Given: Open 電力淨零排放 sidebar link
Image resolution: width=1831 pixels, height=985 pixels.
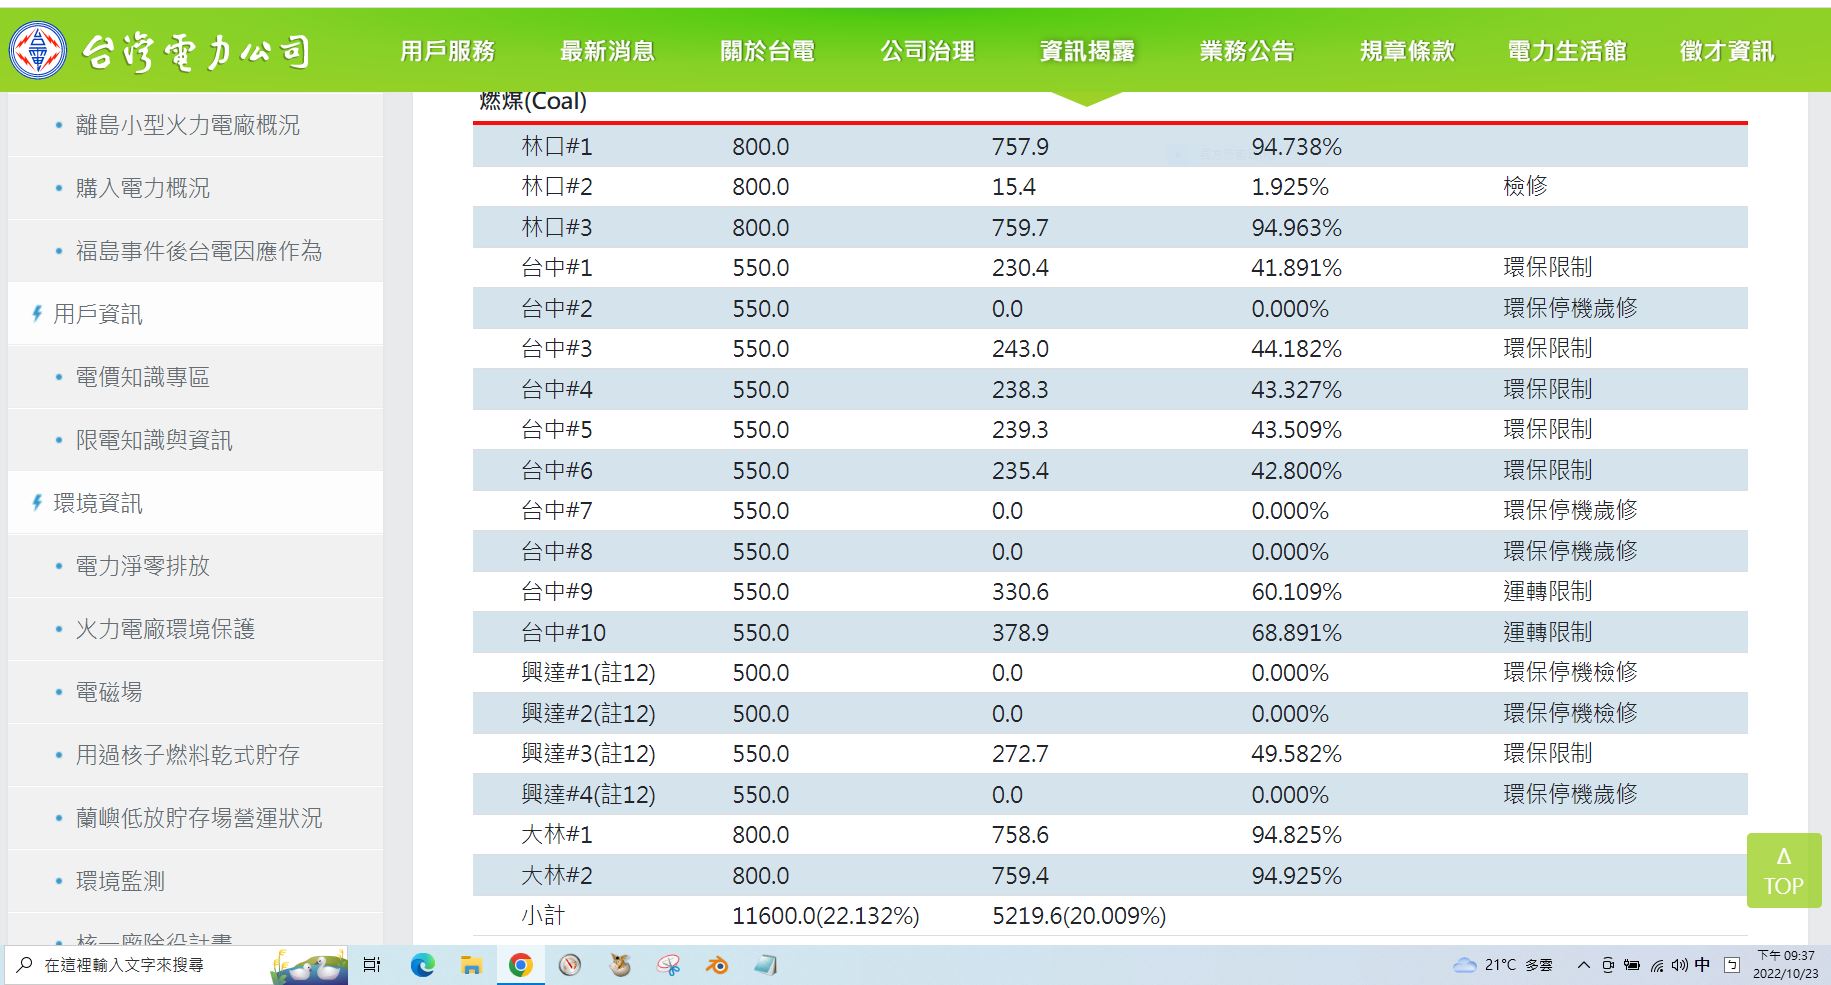Looking at the screenshot, I should click(143, 566).
